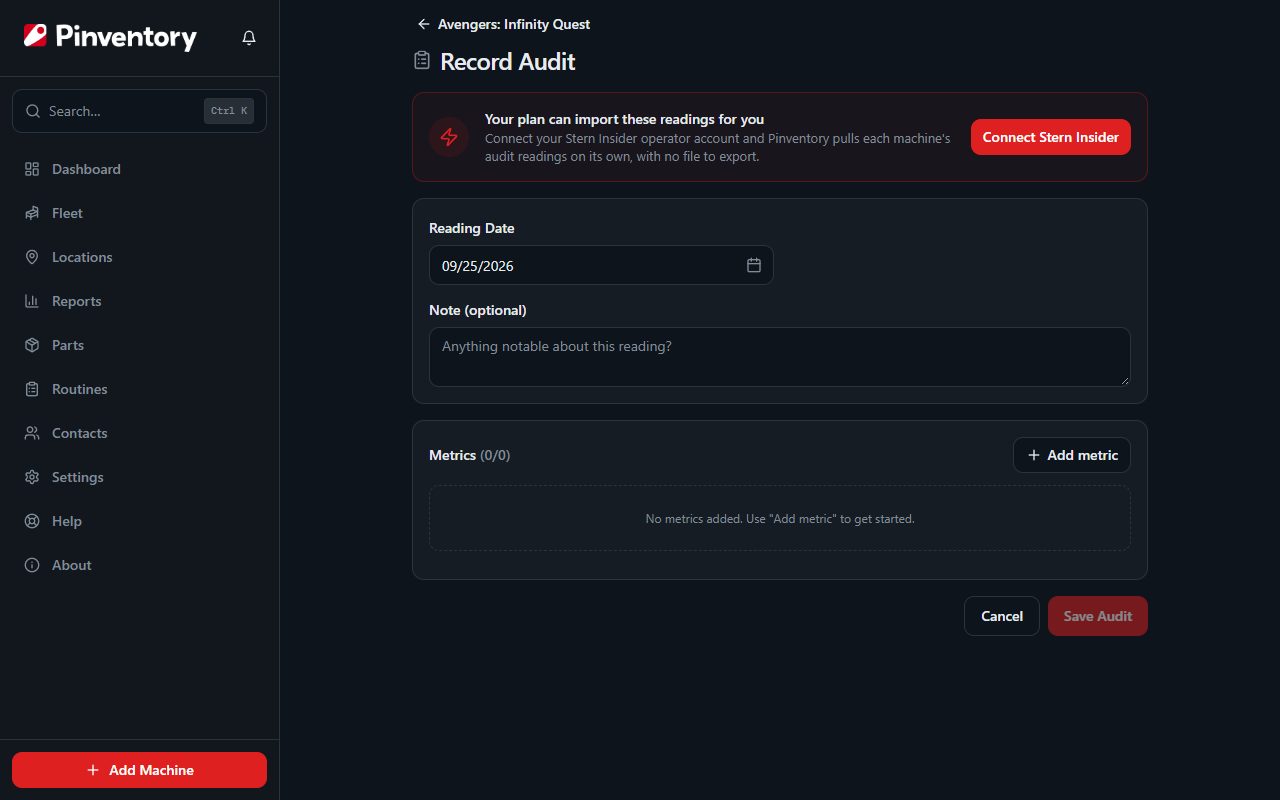Click the Reports bar chart icon
The image size is (1280, 800).
point(32,301)
